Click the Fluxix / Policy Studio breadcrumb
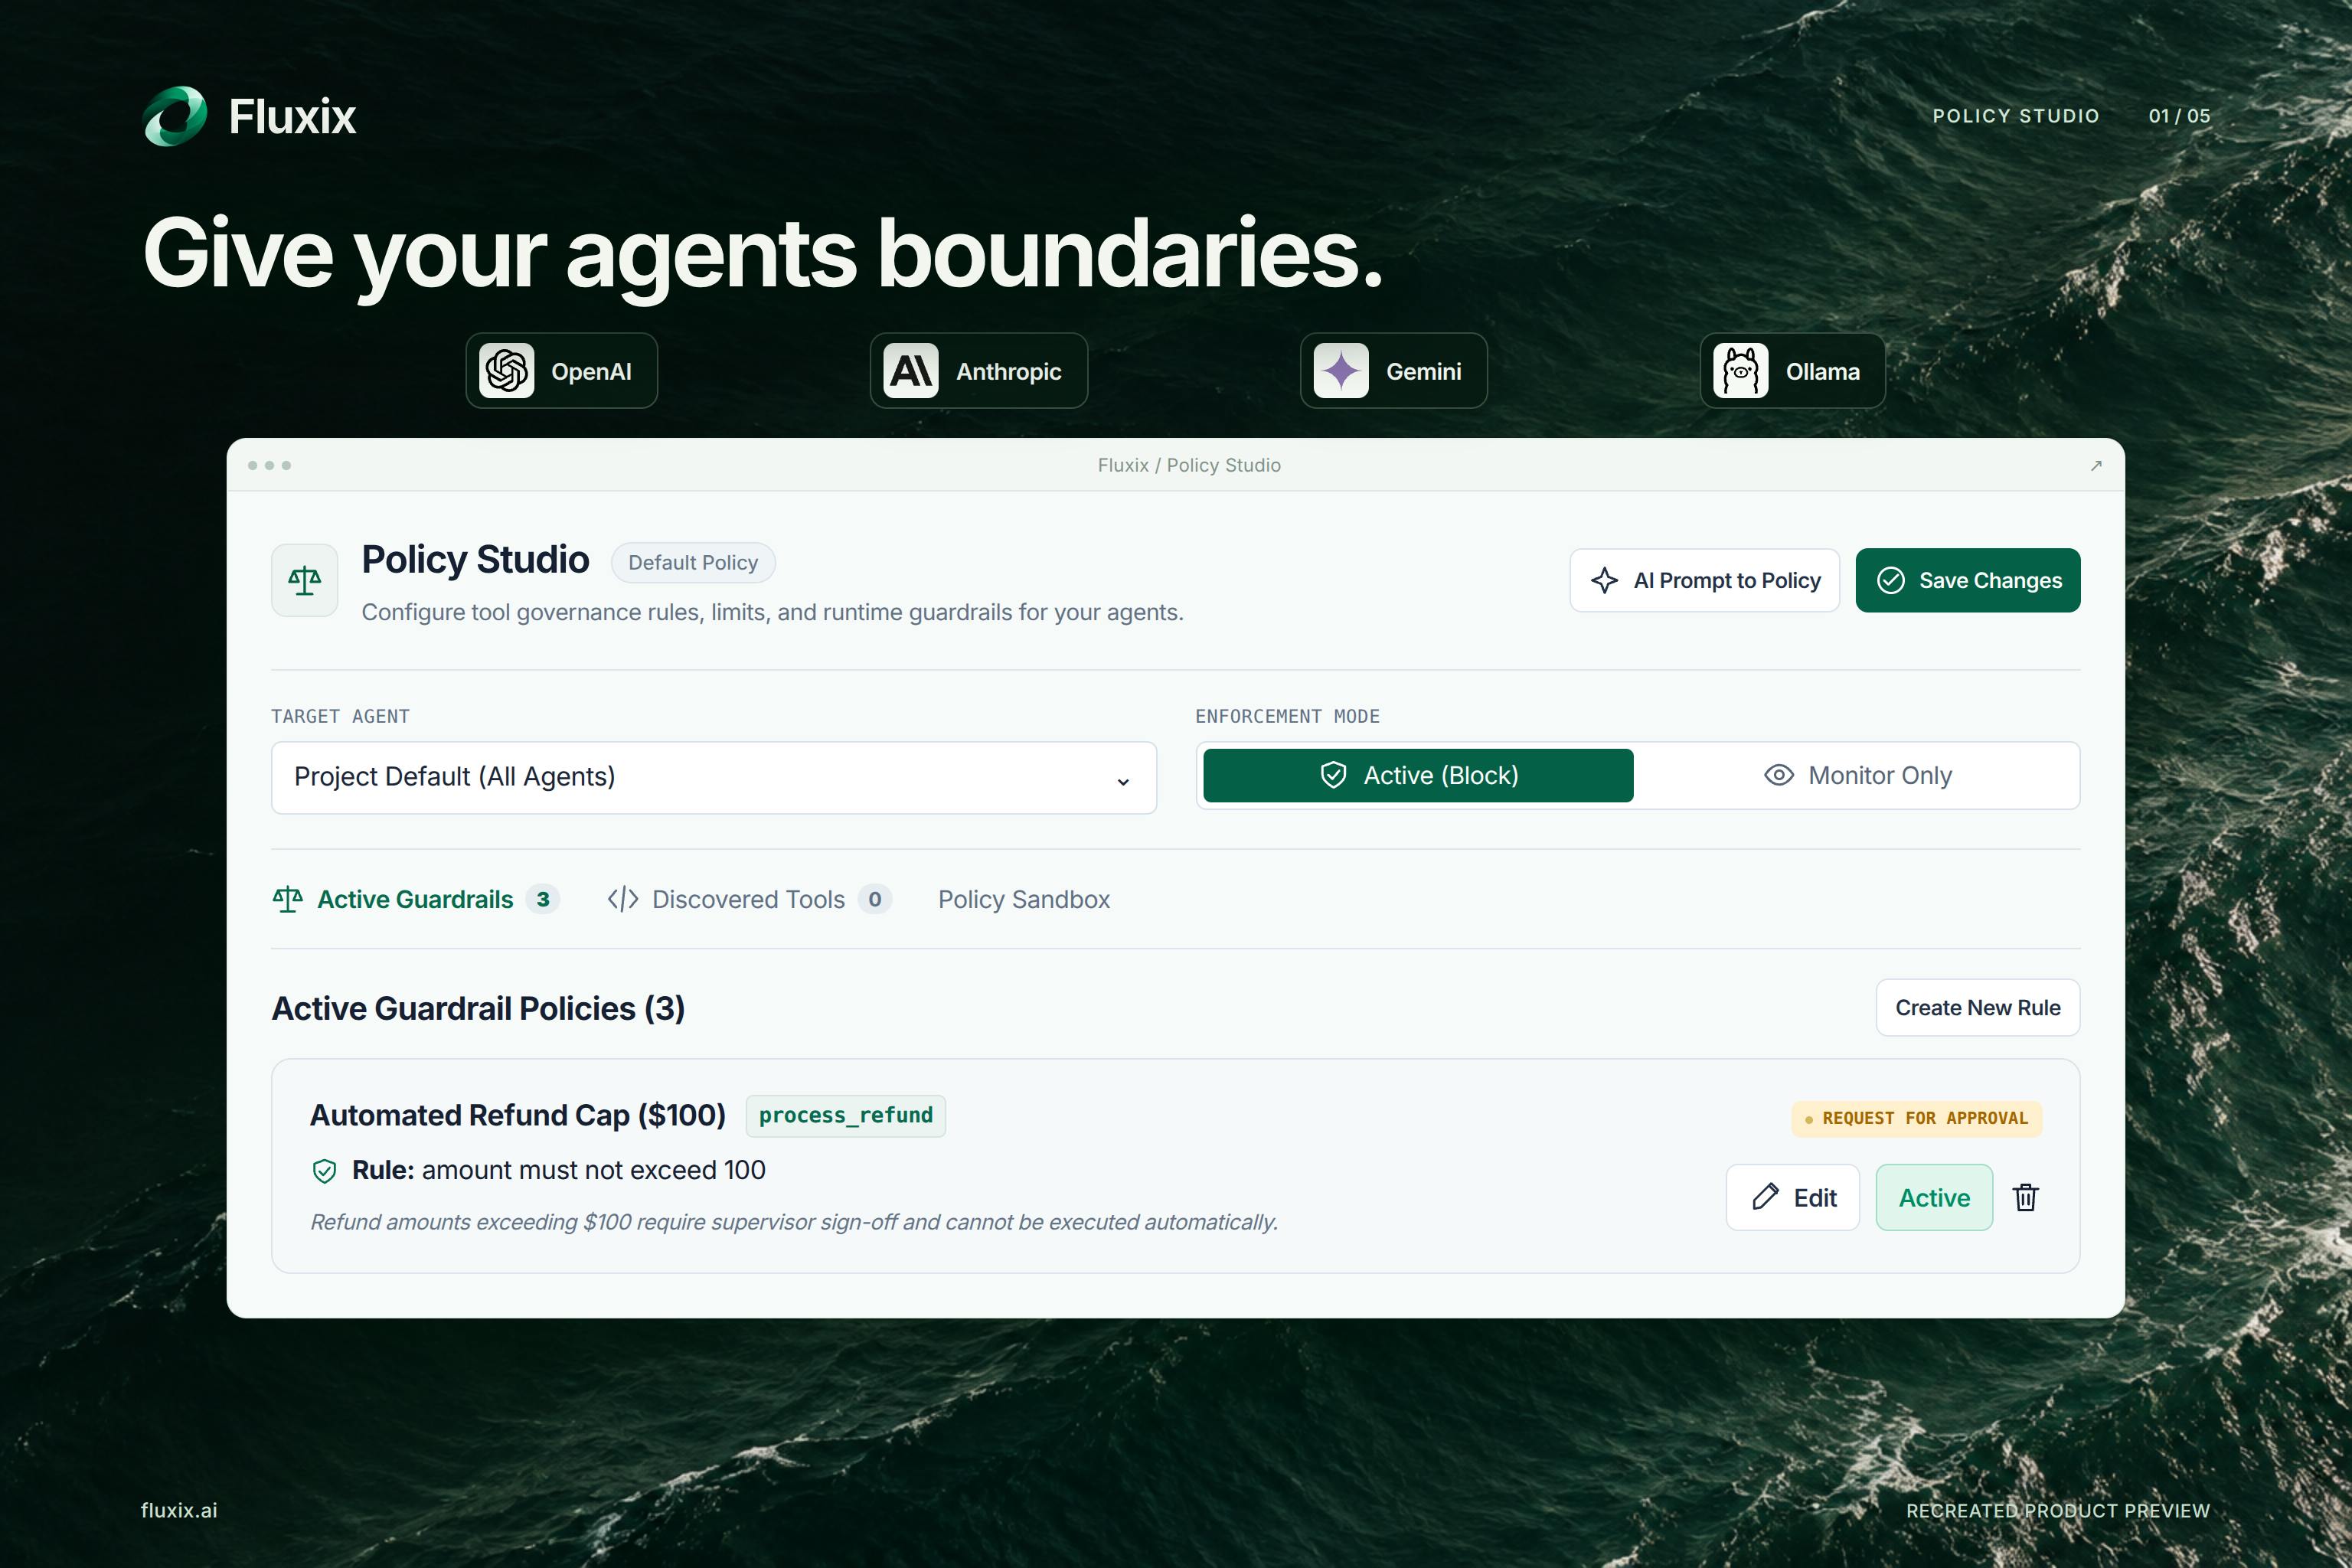The height and width of the screenshot is (1568, 2352). pyautogui.click(x=1189, y=465)
